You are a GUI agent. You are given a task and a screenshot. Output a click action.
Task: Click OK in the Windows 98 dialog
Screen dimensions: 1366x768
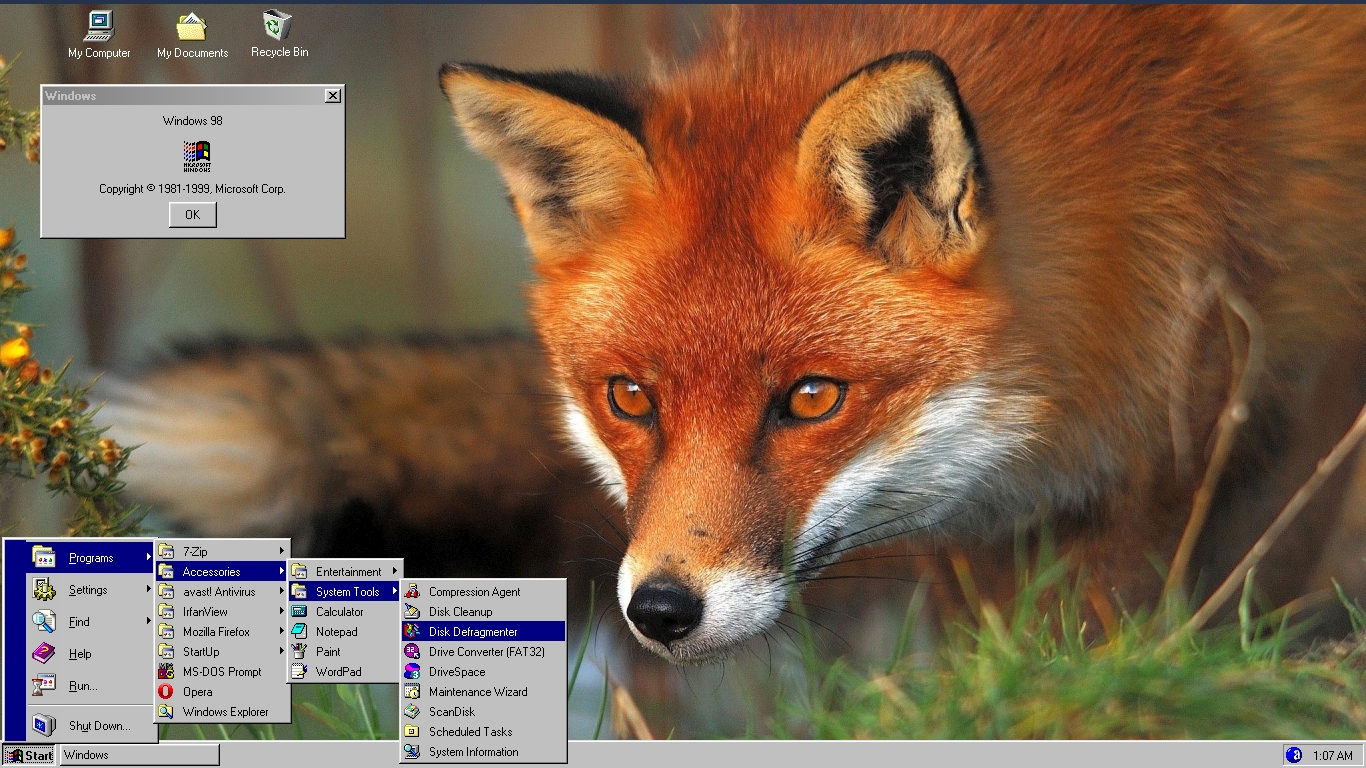(192, 215)
